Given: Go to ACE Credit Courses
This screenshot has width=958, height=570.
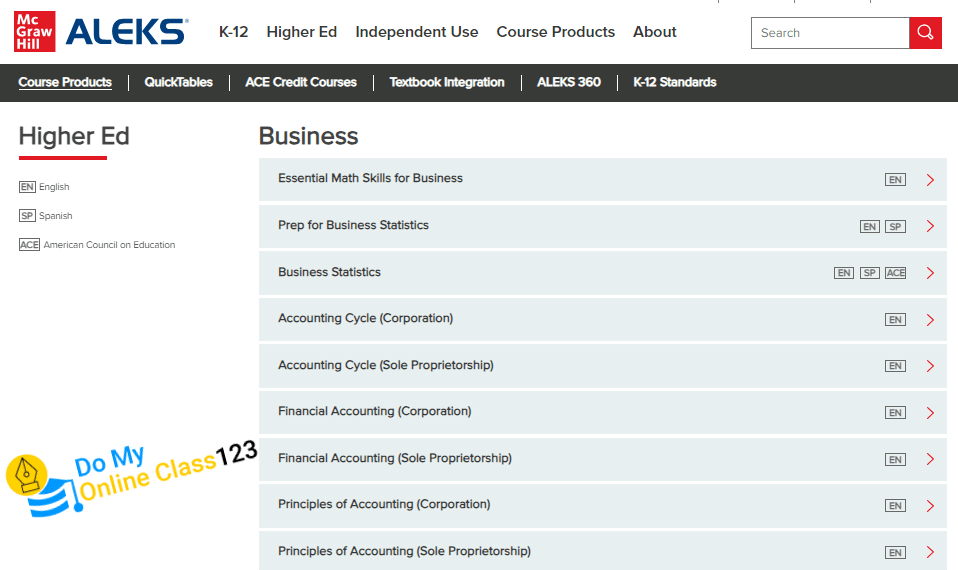Looking at the screenshot, I should click(301, 82).
